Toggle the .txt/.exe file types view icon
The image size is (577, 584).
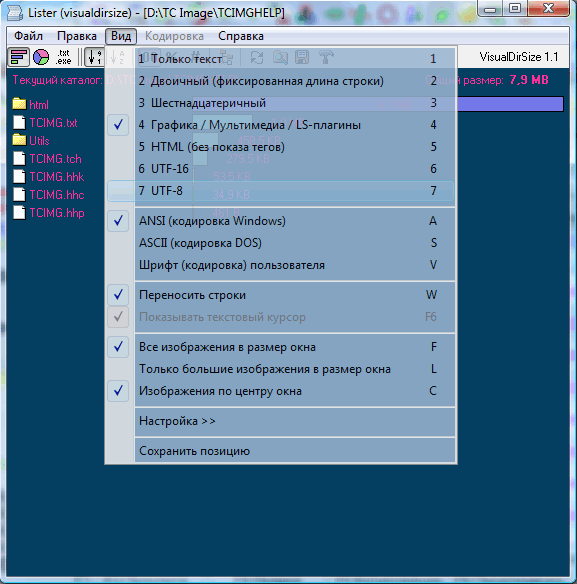tap(63, 57)
